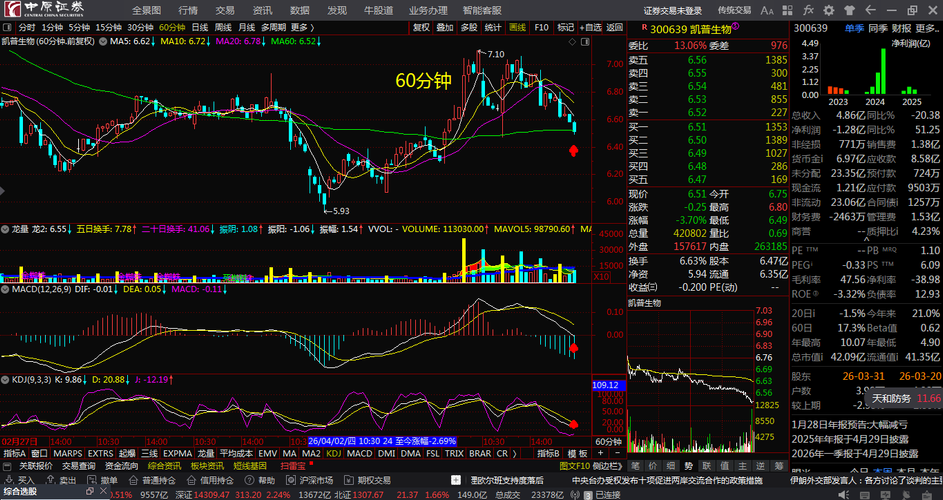This screenshot has height=500, width=943.
Task: Open the F10 company info button
Action: point(541,27)
